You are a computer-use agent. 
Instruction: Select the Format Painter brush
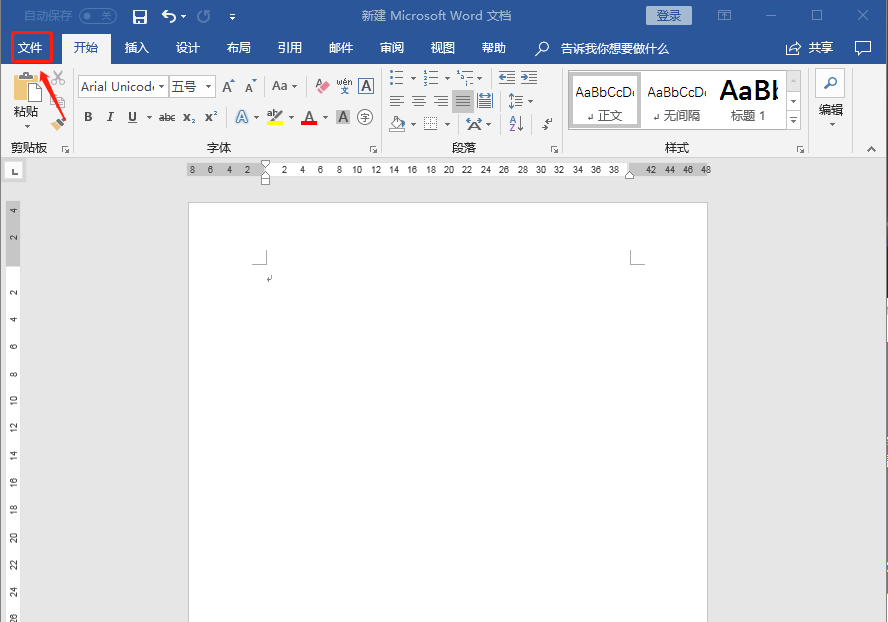point(58,123)
